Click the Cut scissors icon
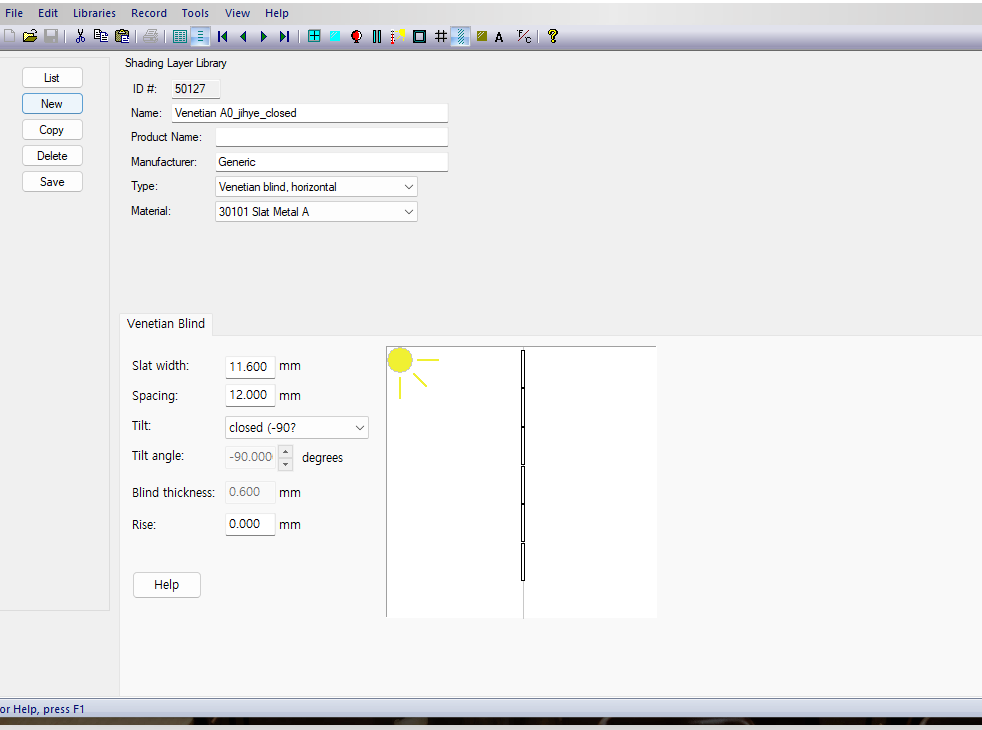 click(80, 36)
